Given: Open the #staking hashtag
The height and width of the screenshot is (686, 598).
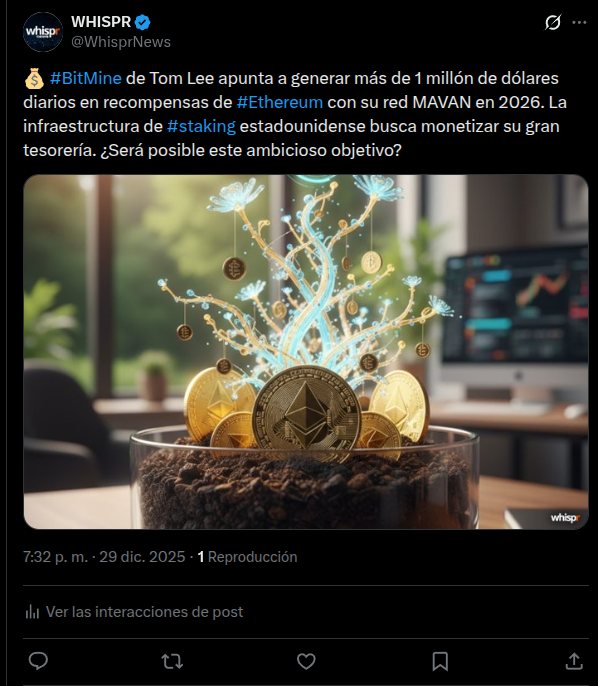Looking at the screenshot, I should point(201,126).
